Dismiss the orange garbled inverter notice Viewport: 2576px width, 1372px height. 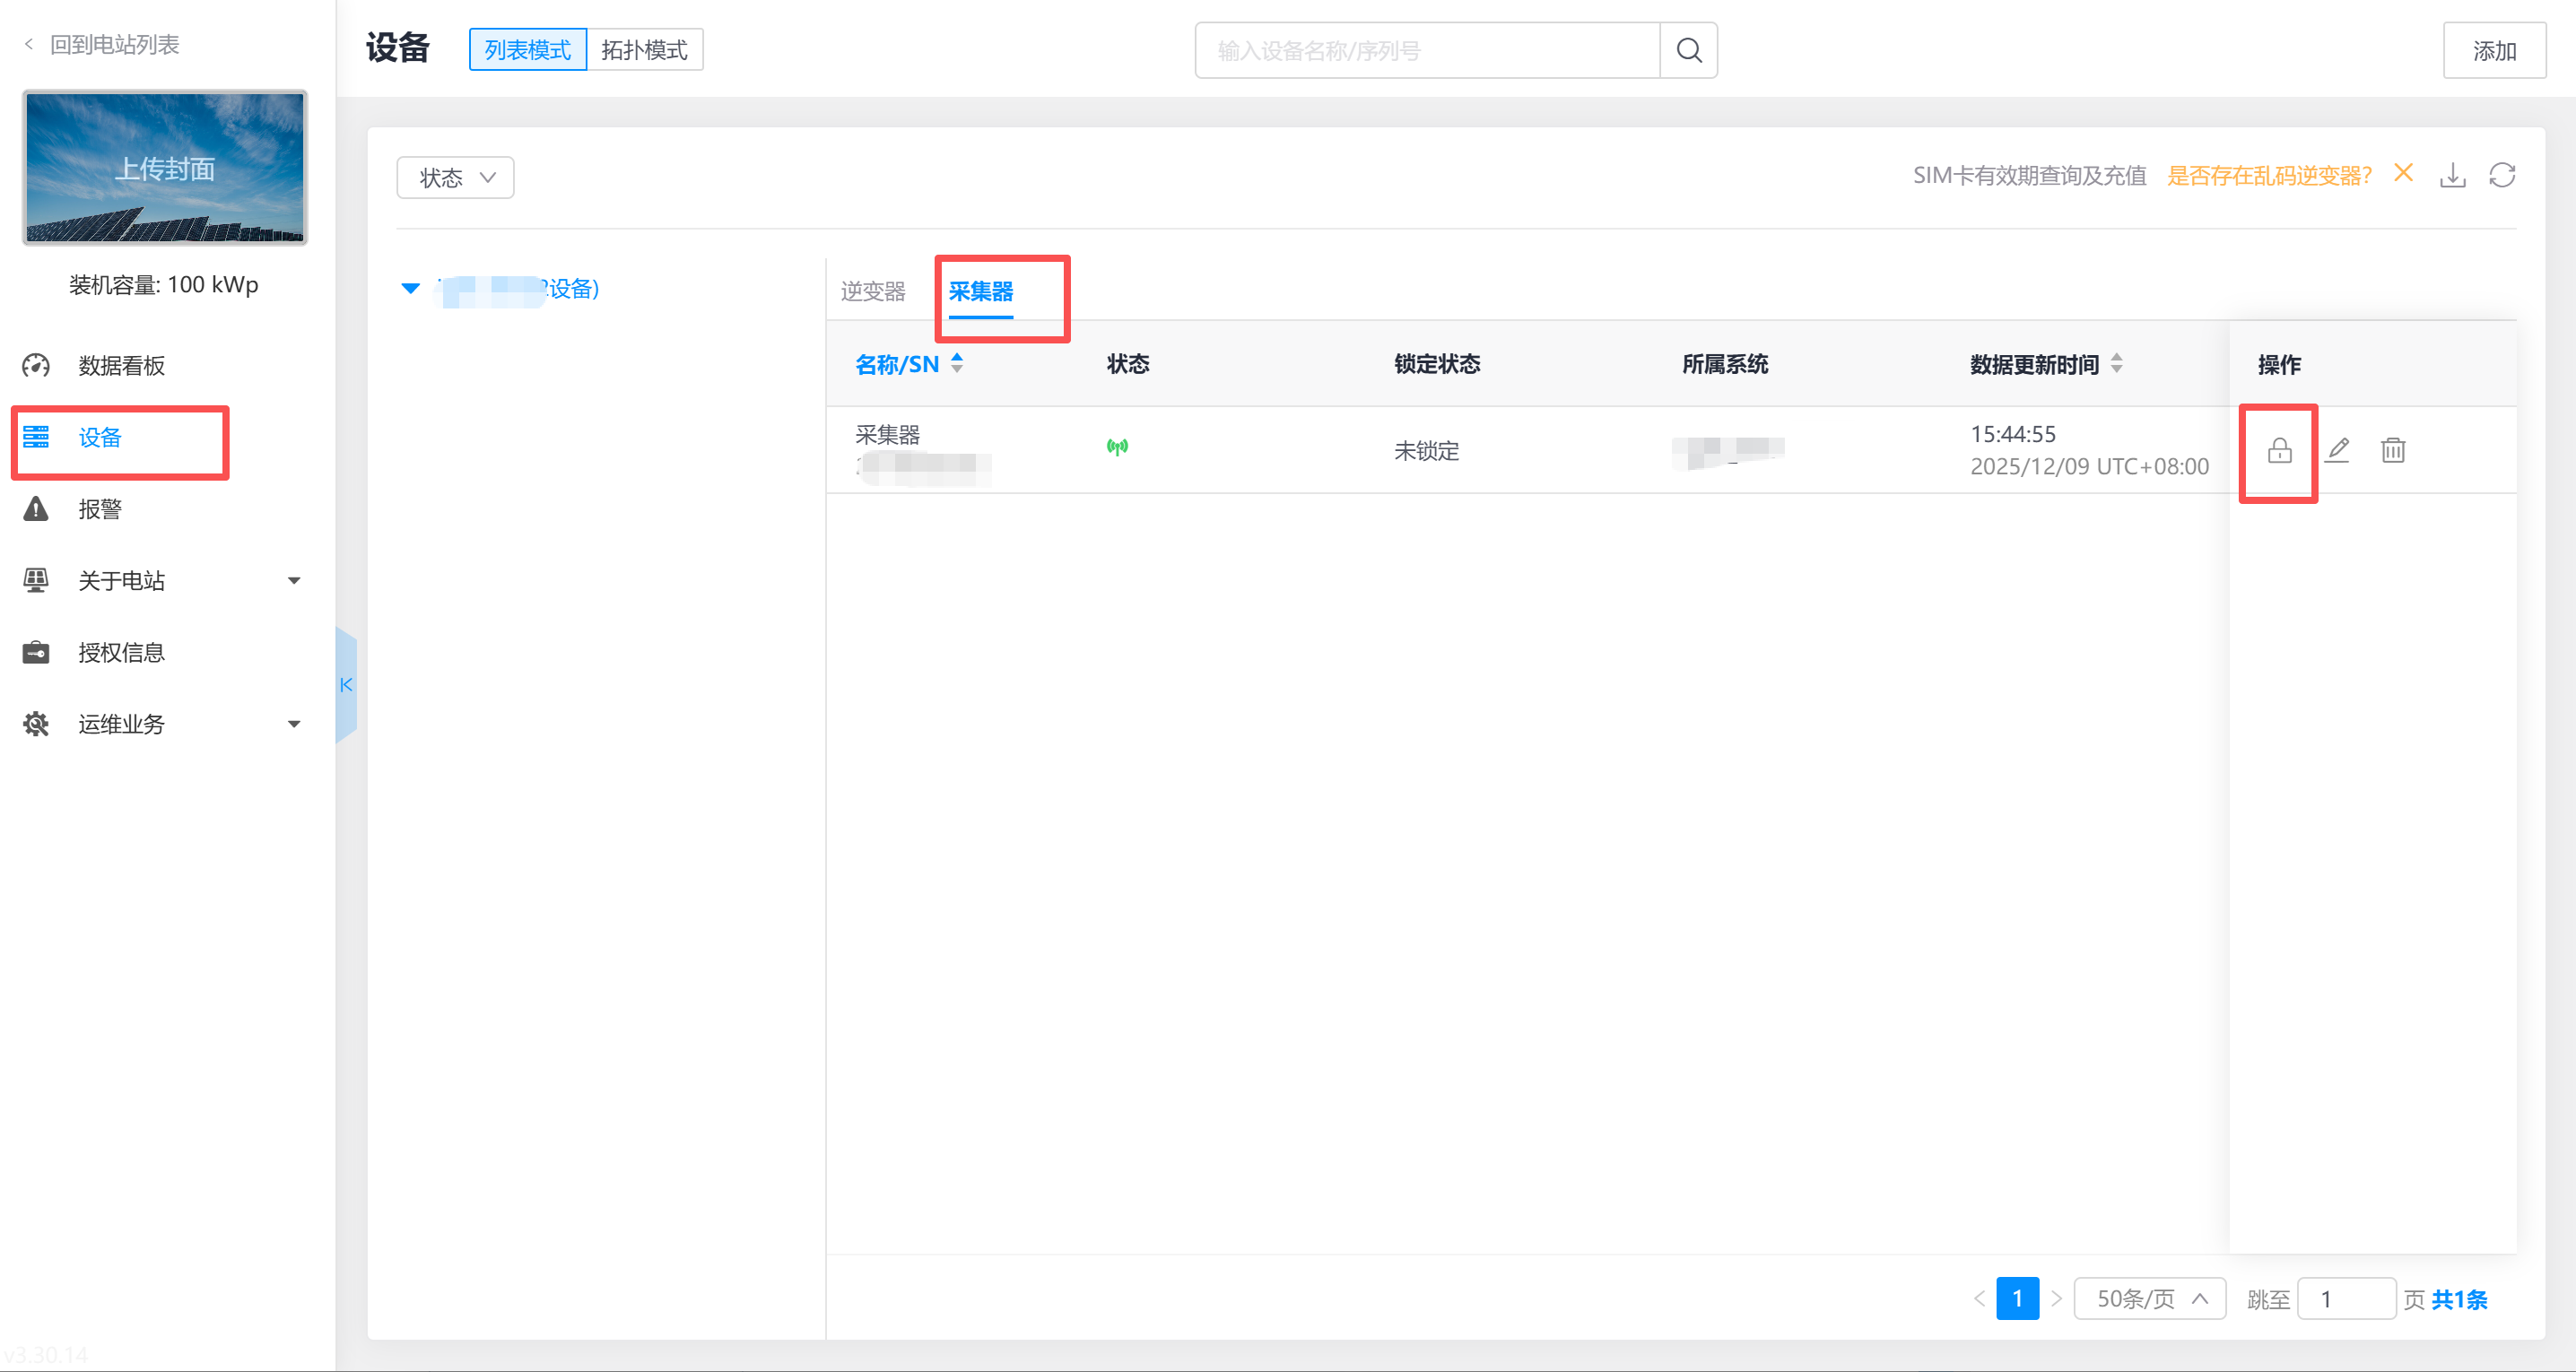[x=2404, y=174]
